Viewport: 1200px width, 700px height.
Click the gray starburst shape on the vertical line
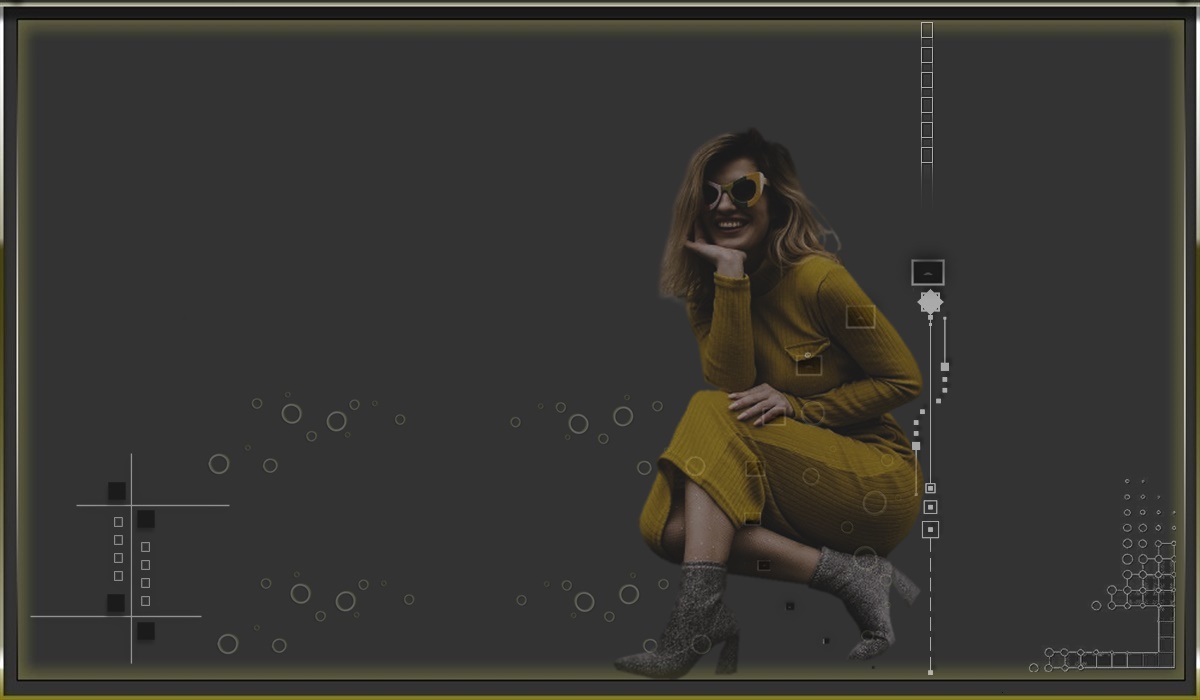click(930, 302)
